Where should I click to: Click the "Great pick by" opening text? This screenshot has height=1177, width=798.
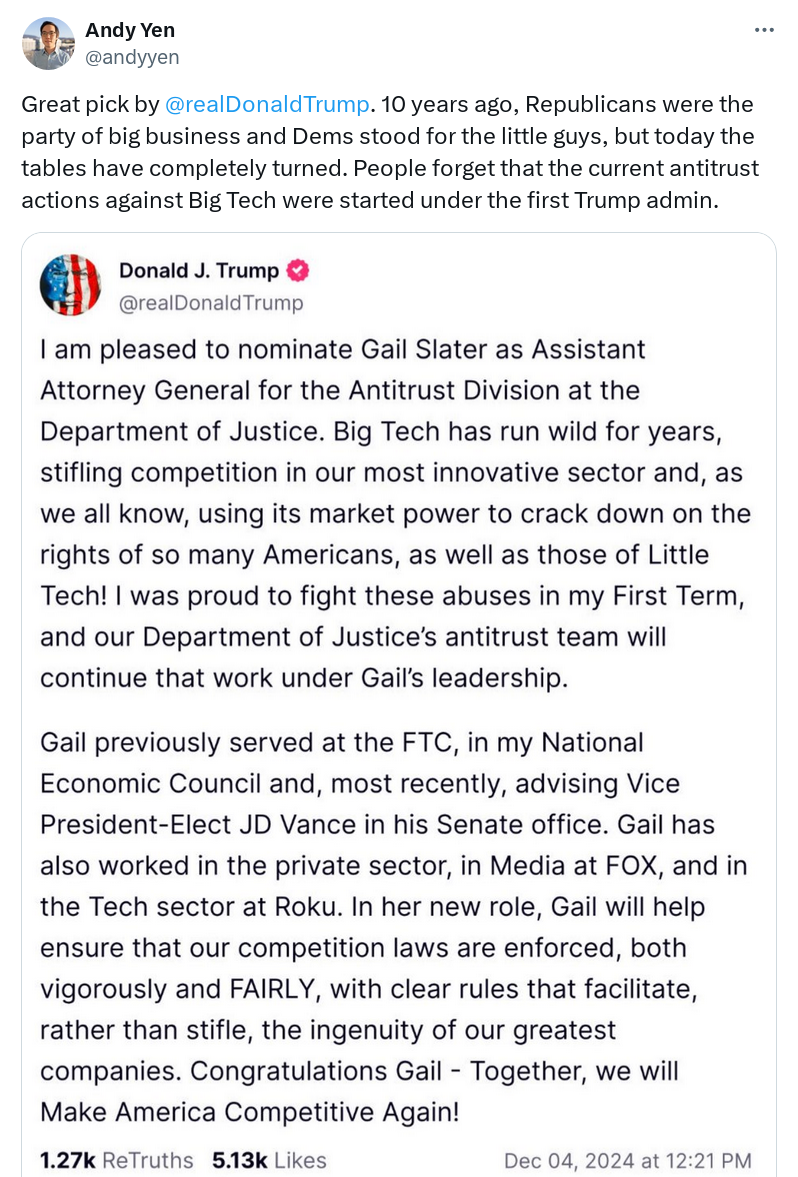[88, 104]
